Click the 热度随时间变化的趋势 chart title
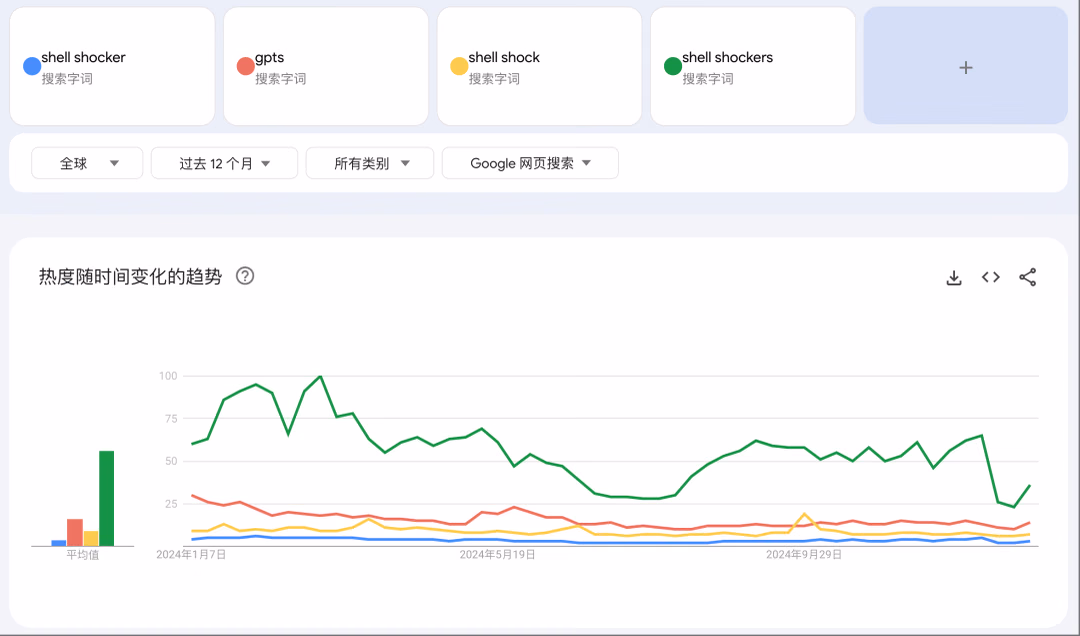This screenshot has height=636, width=1080. tap(130, 277)
